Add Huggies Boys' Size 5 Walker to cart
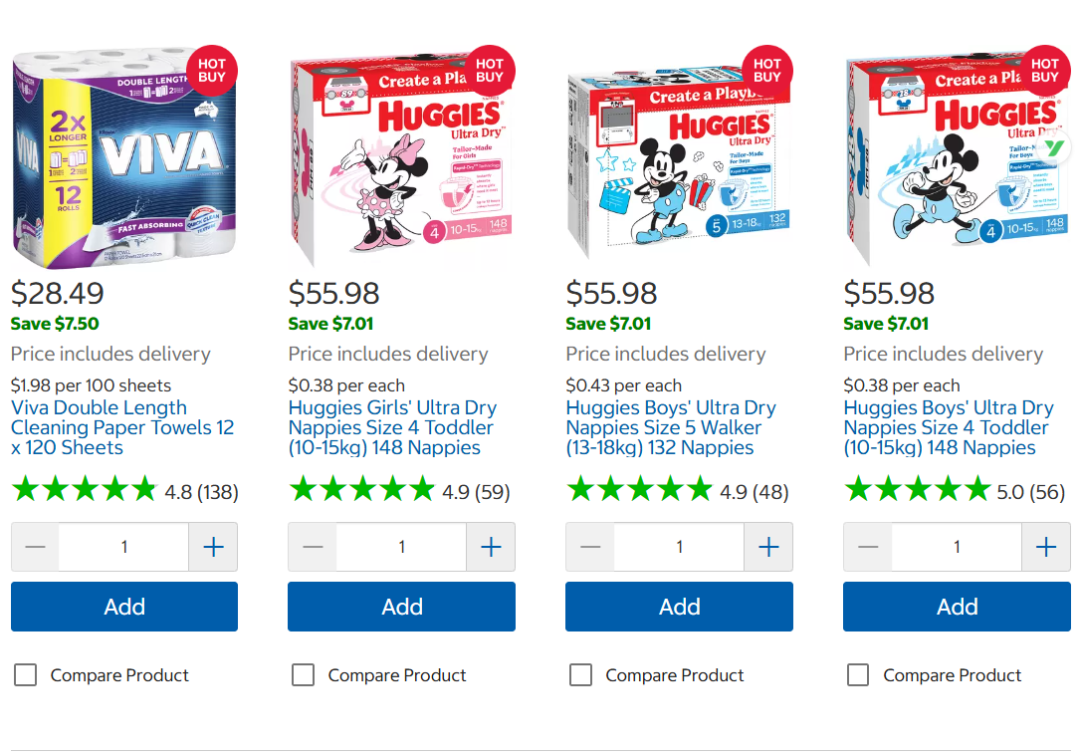Image resolution: width=1080 pixels, height=756 pixels. (x=679, y=607)
